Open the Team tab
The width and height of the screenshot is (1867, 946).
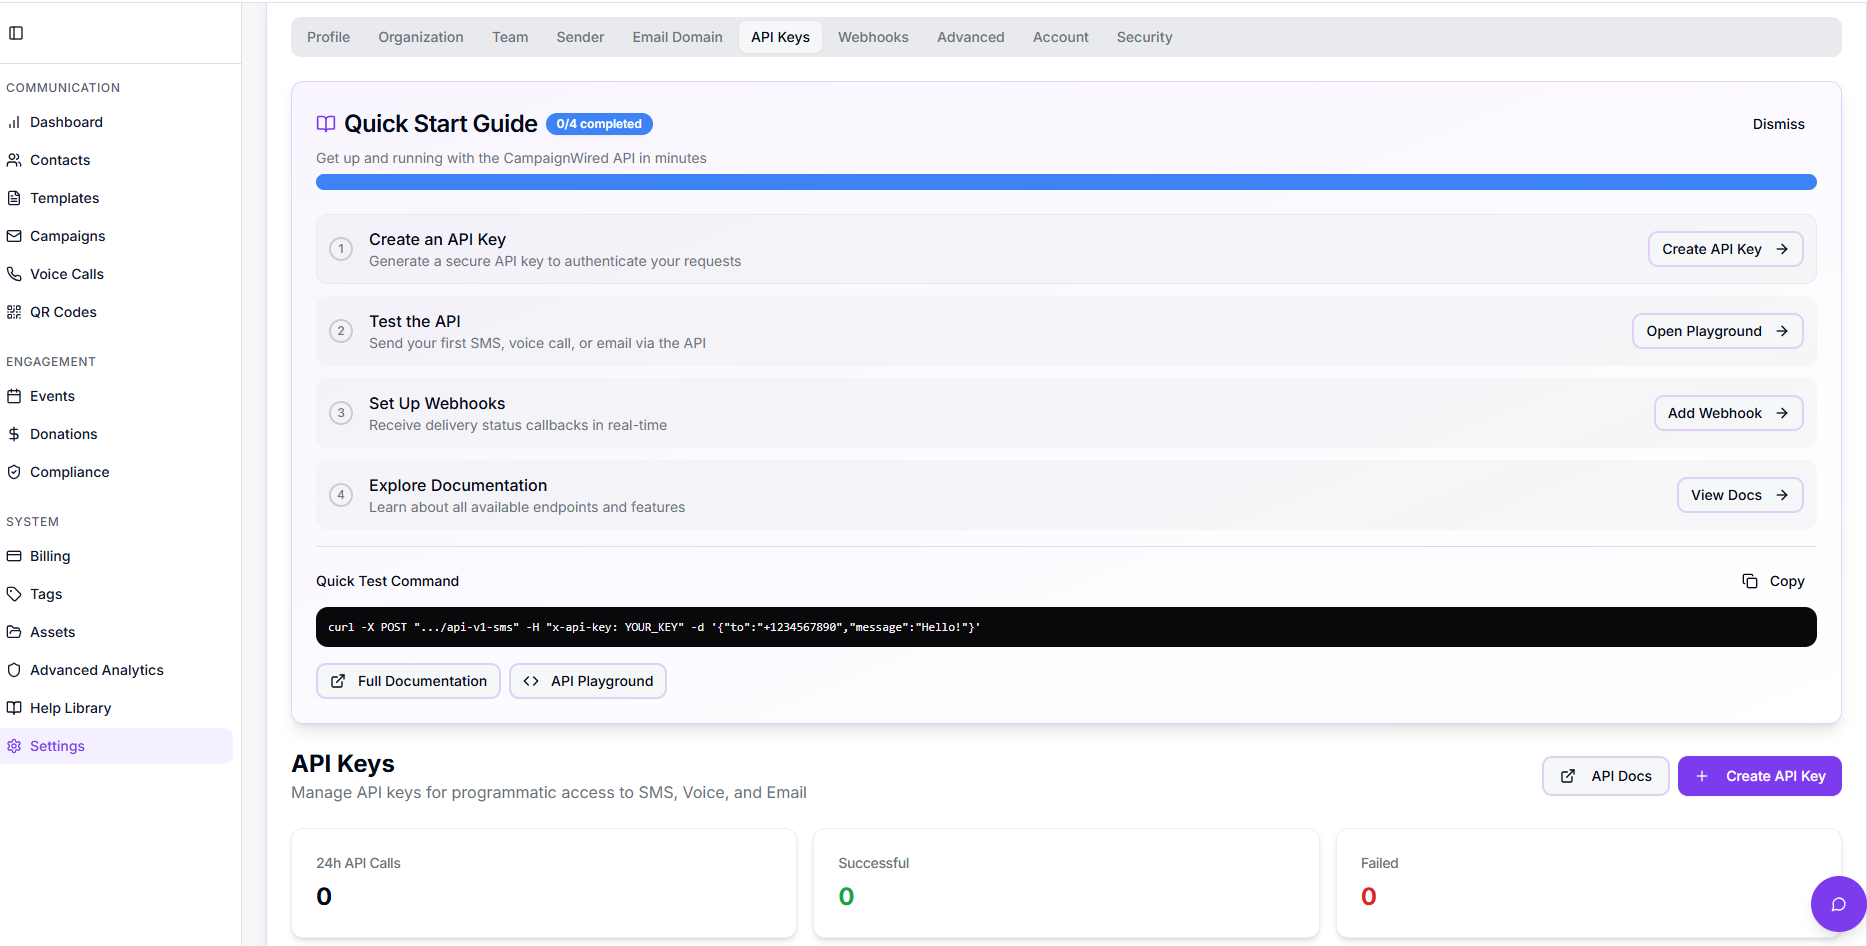pyautogui.click(x=510, y=37)
